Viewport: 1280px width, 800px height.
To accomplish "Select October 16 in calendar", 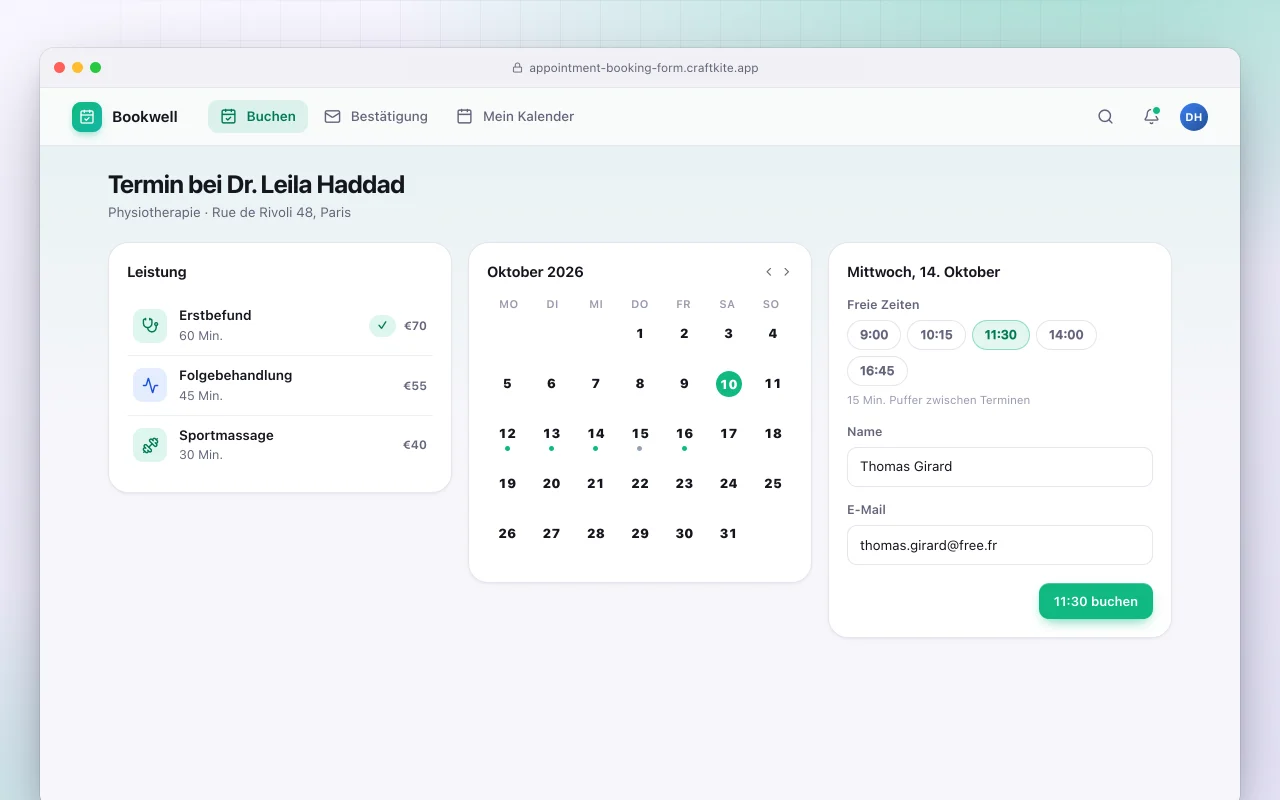I will pyautogui.click(x=684, y=434).
